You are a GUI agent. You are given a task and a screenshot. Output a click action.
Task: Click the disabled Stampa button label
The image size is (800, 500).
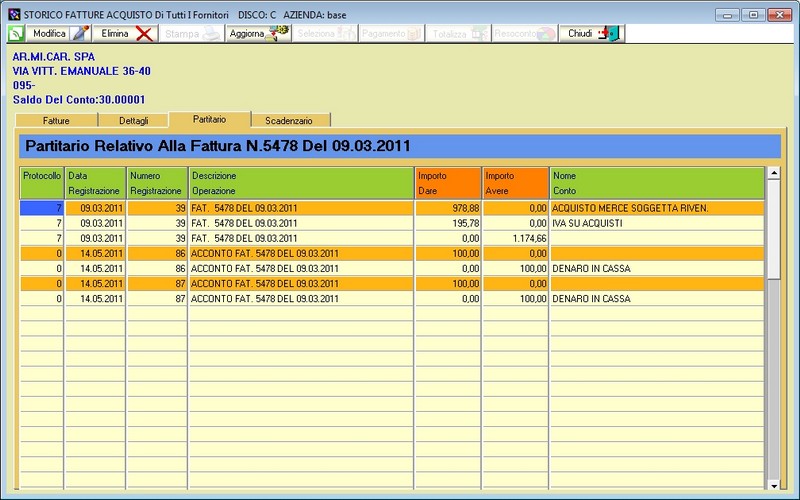(182, 34)
